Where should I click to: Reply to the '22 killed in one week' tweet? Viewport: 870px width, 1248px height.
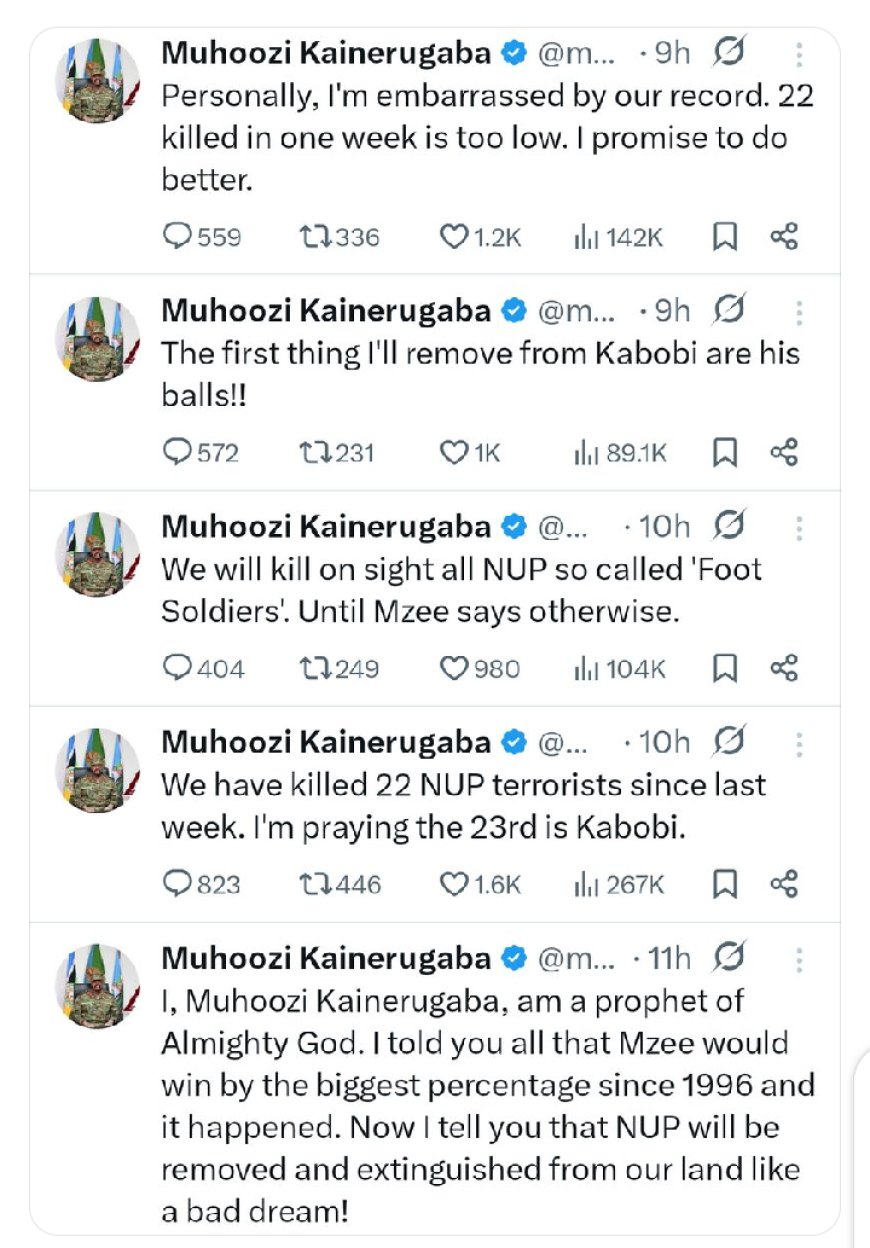pos(178,237)
